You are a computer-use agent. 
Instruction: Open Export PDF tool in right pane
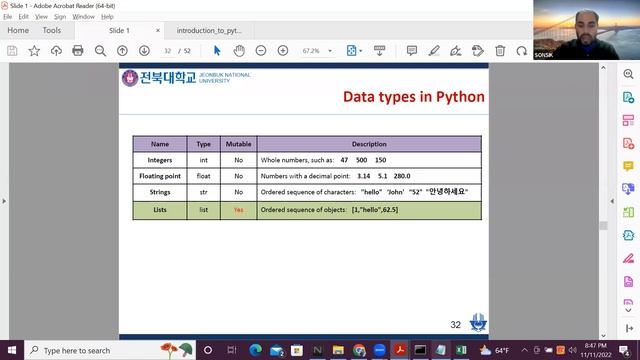pos(629,97)
